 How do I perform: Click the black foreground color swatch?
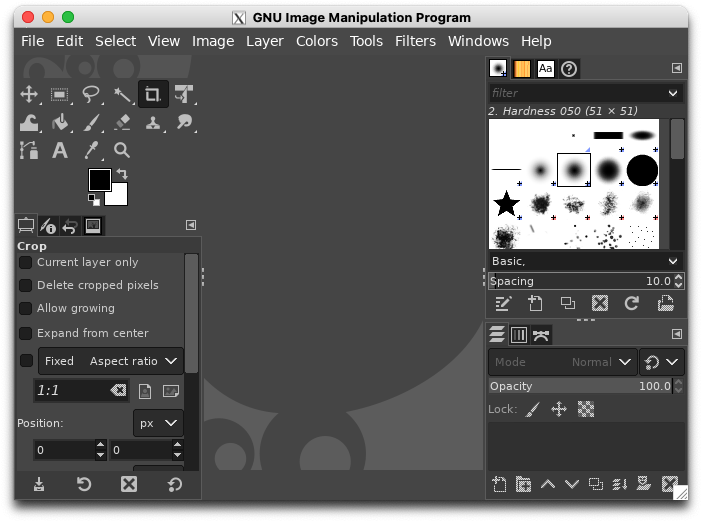[x=99, y=180]
